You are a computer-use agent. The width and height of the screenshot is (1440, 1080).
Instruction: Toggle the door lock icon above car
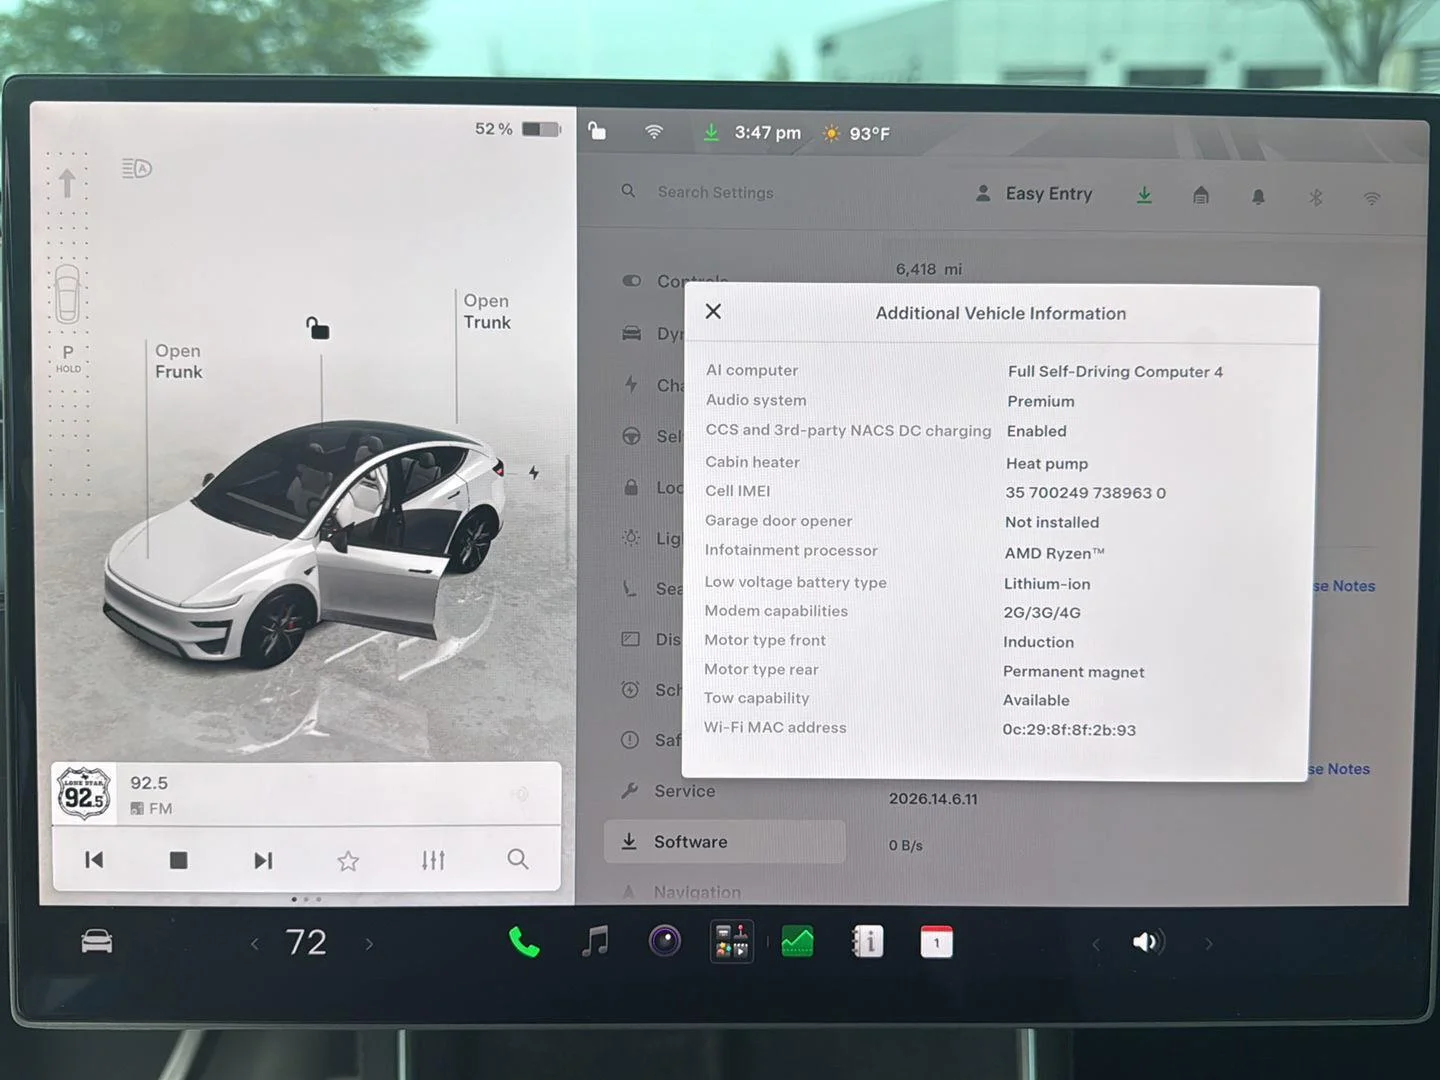317,327
